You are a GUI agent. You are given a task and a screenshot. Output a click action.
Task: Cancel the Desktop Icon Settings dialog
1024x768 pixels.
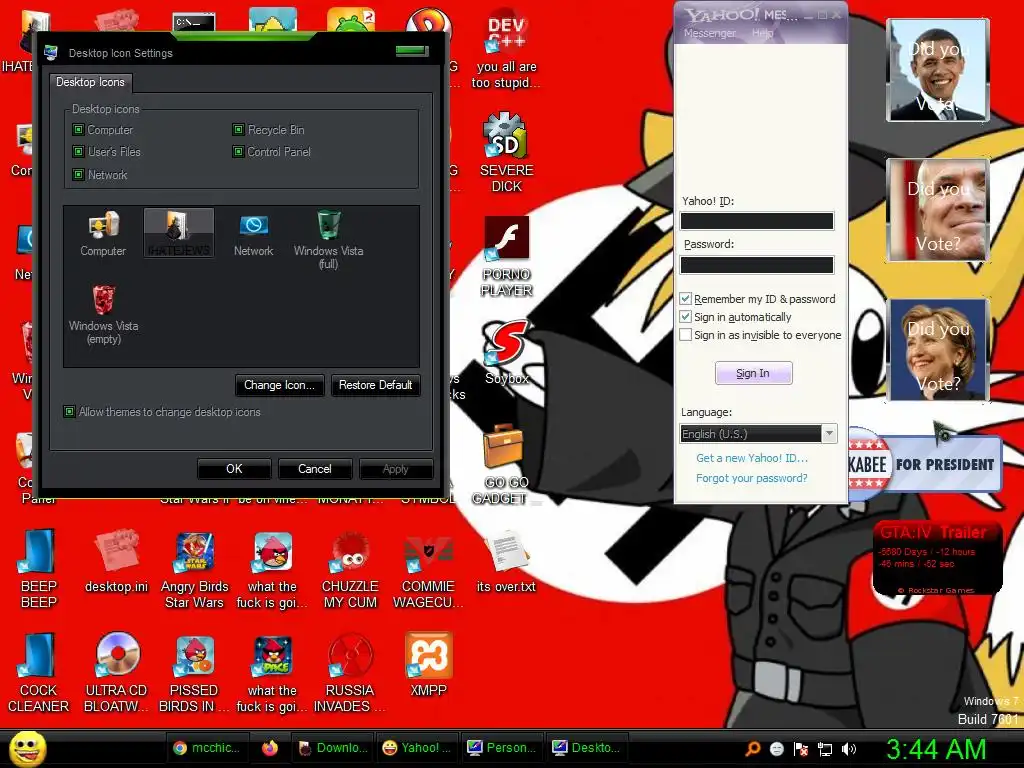click(315, 469)
